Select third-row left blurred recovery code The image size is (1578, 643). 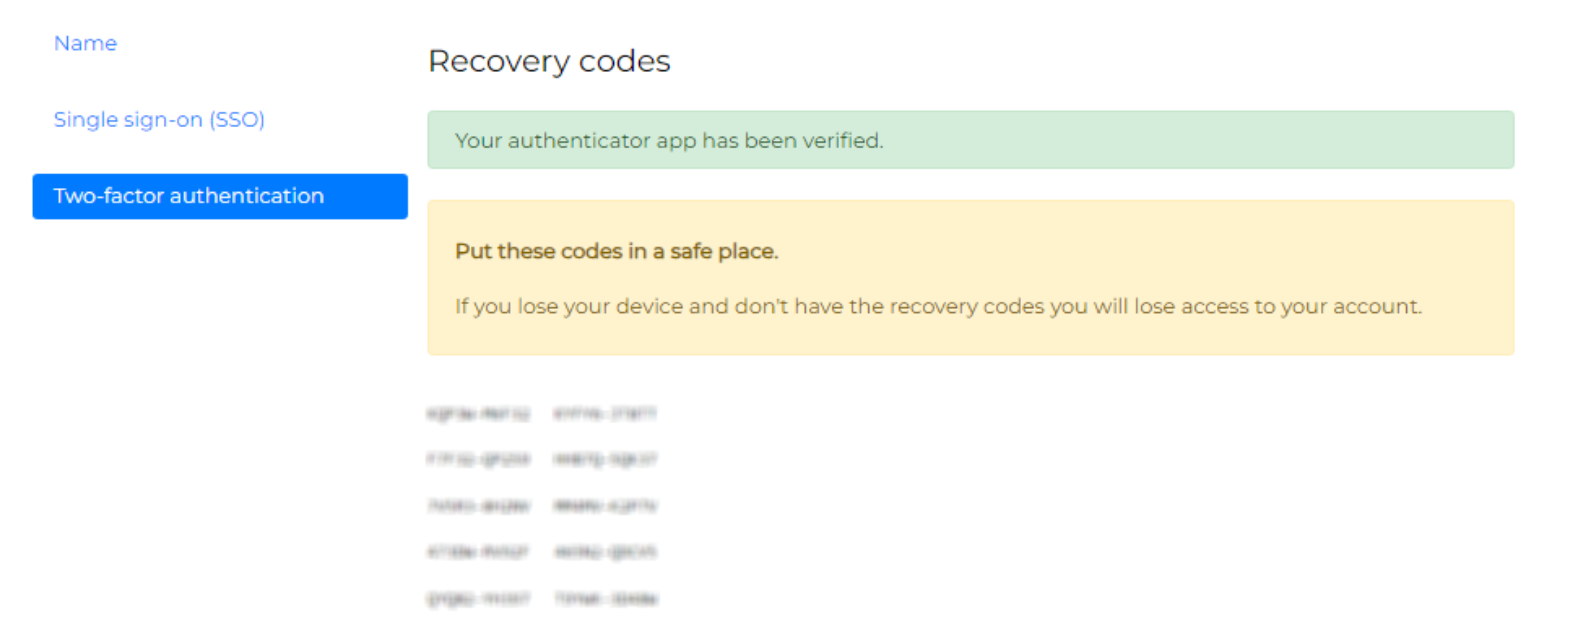[478, 506]
